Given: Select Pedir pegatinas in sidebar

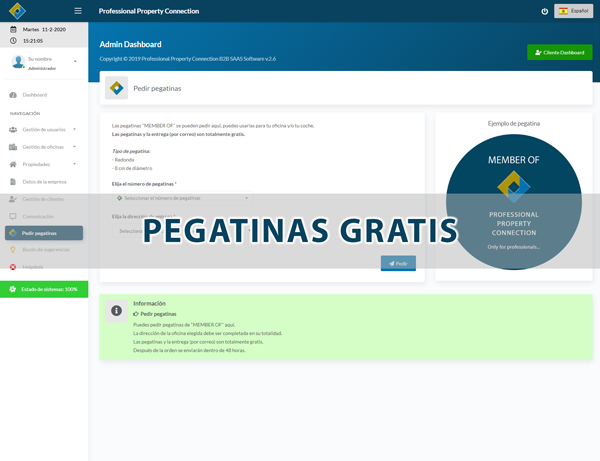Looking at the screenshot, I should point(44,233).
